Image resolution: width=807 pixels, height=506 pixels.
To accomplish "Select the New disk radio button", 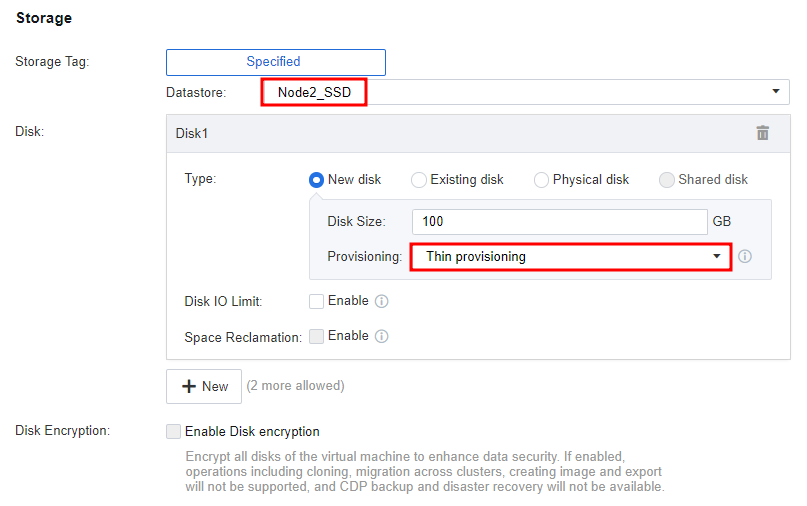I will (316, 180).
